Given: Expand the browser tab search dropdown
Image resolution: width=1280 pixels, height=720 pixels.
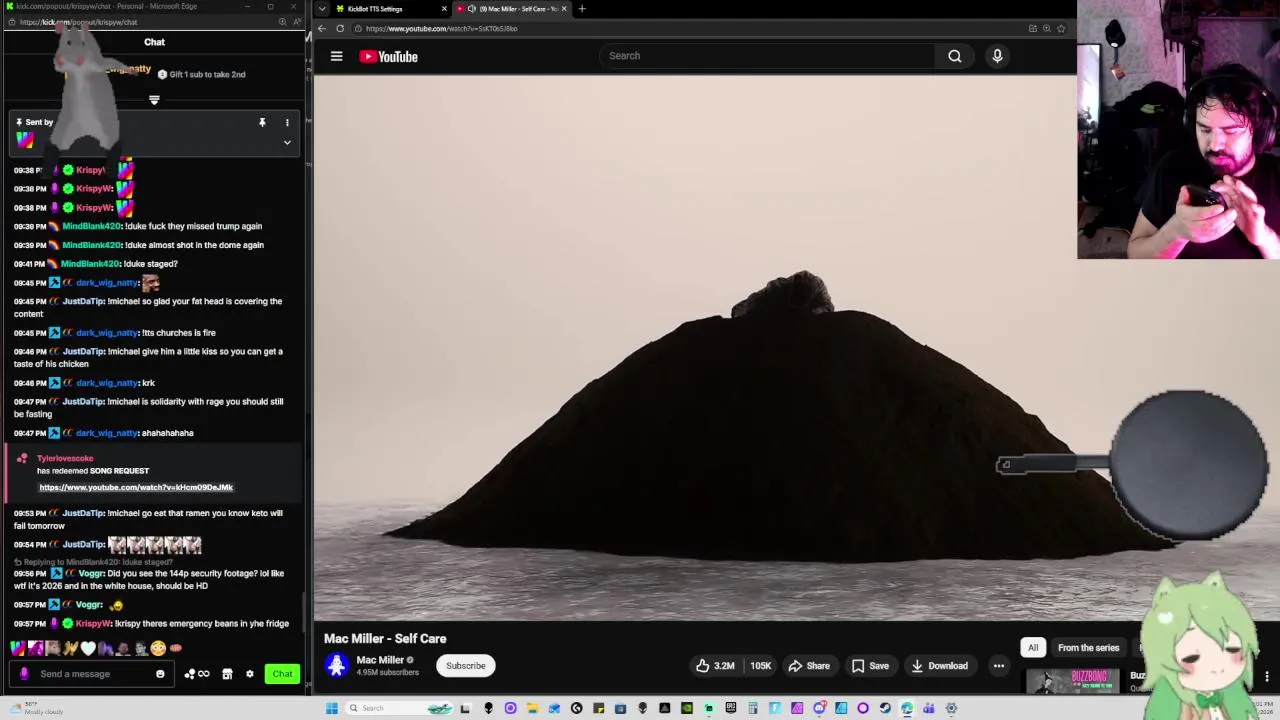Looking at the screenshot, I should [321, 8].
